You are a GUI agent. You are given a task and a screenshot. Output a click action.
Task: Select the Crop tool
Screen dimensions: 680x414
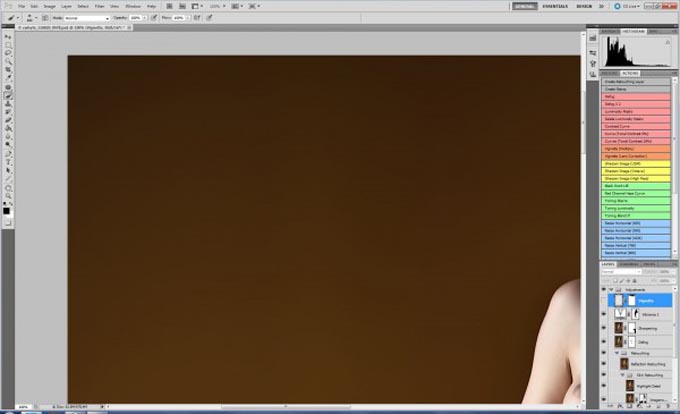pos(8,70)
